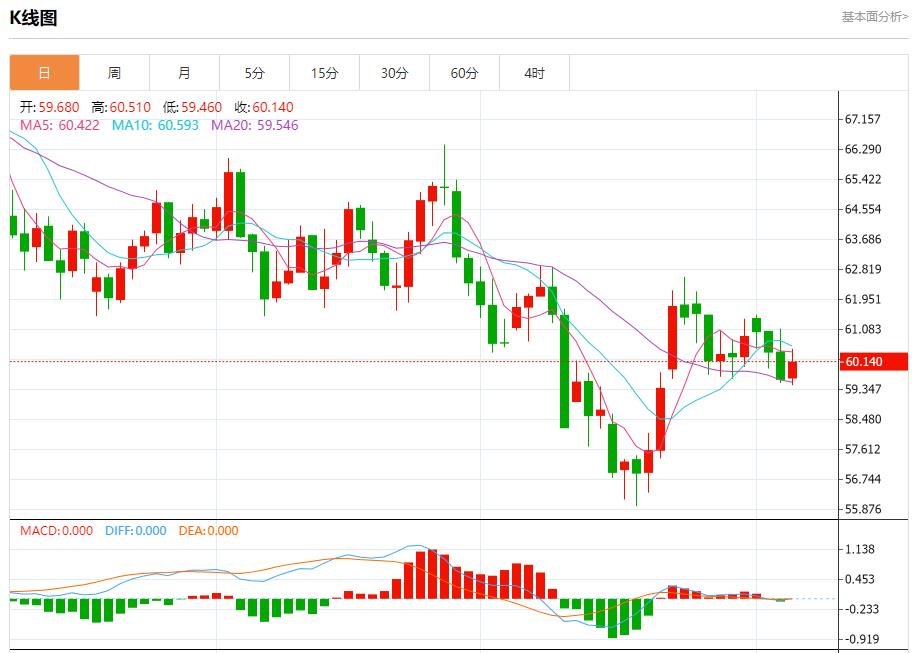The height and width of the screenshot is (653, 912).
Task: Switch to the 周 (weekly) tab
Action: [x=115, y=72]
